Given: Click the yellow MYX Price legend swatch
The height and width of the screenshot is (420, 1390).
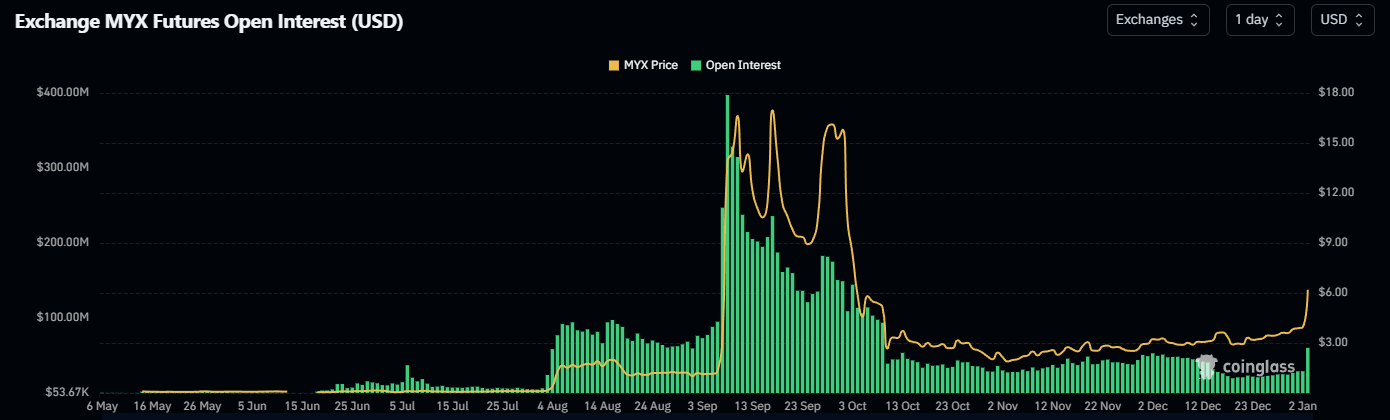Looking at the screenshot, I should click(x=613, y=65).
